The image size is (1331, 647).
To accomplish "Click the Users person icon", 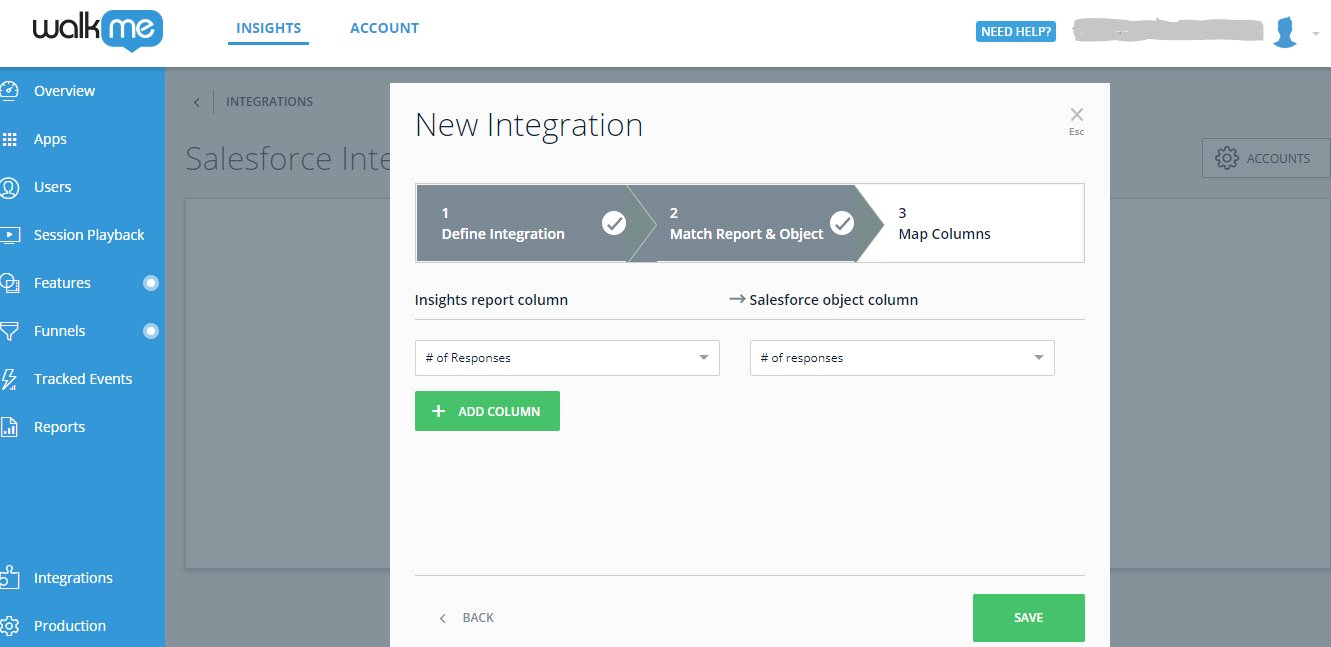I will (x=10, y=187).
